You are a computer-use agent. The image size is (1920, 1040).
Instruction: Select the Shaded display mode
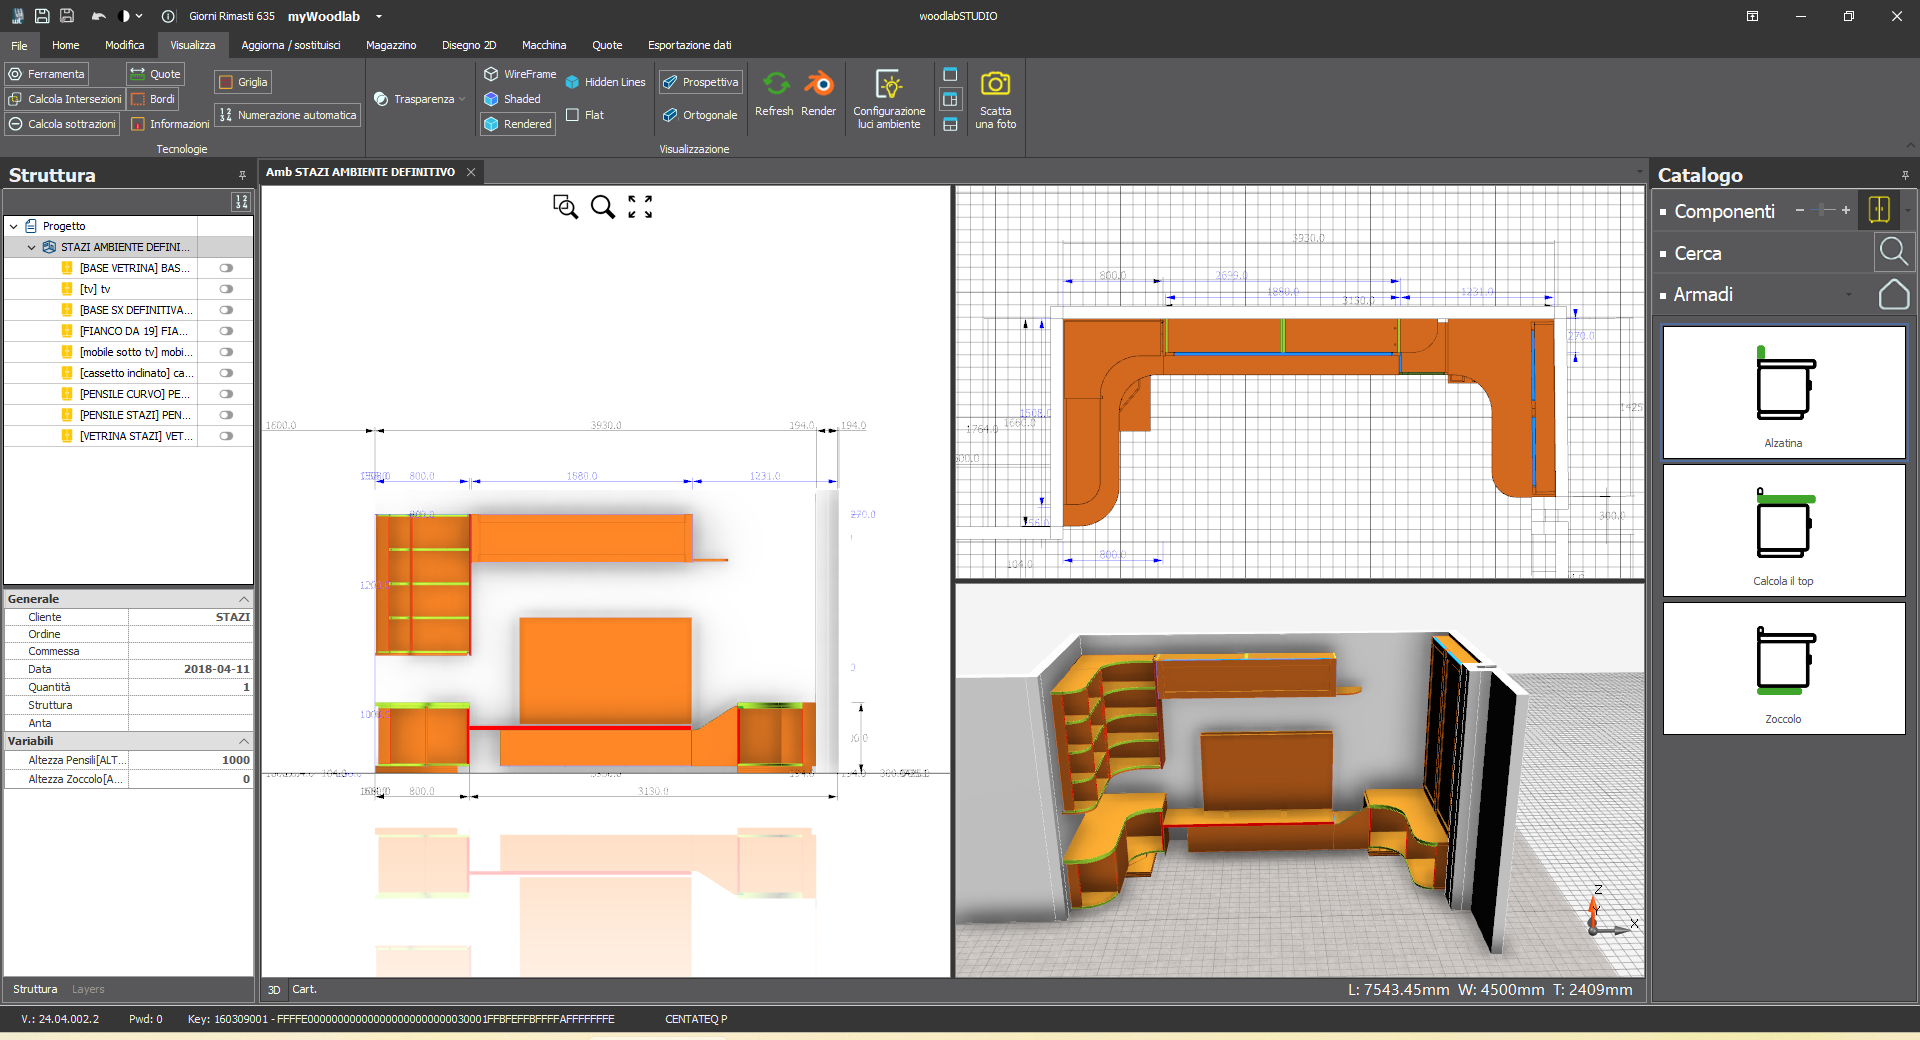[512, 99]
